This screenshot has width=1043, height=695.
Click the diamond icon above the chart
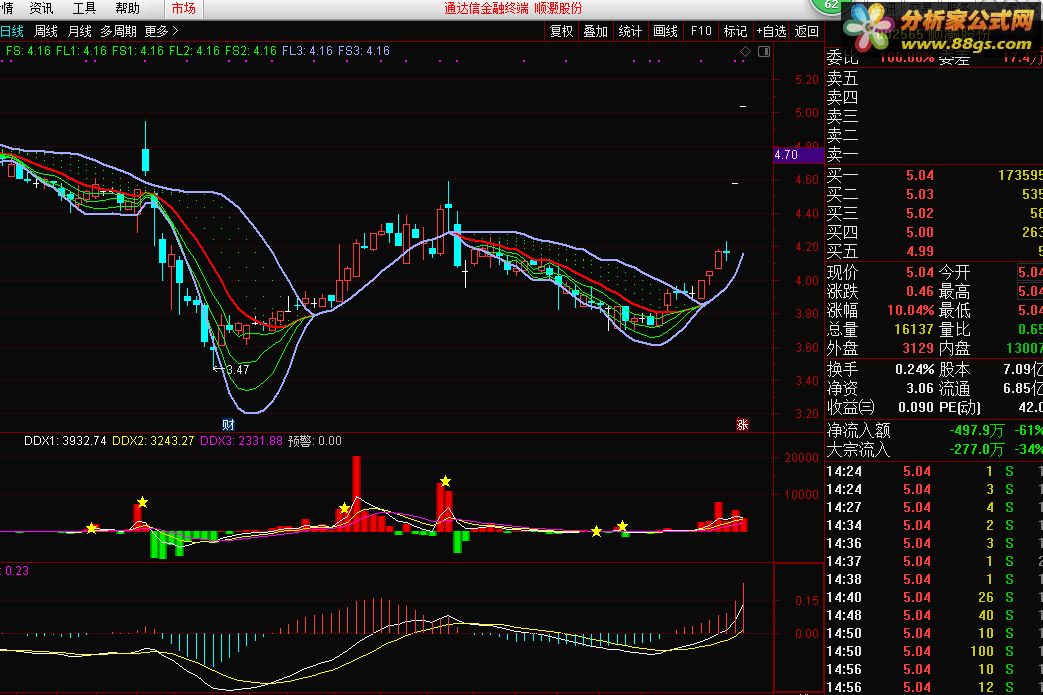(x=746, y=51)
